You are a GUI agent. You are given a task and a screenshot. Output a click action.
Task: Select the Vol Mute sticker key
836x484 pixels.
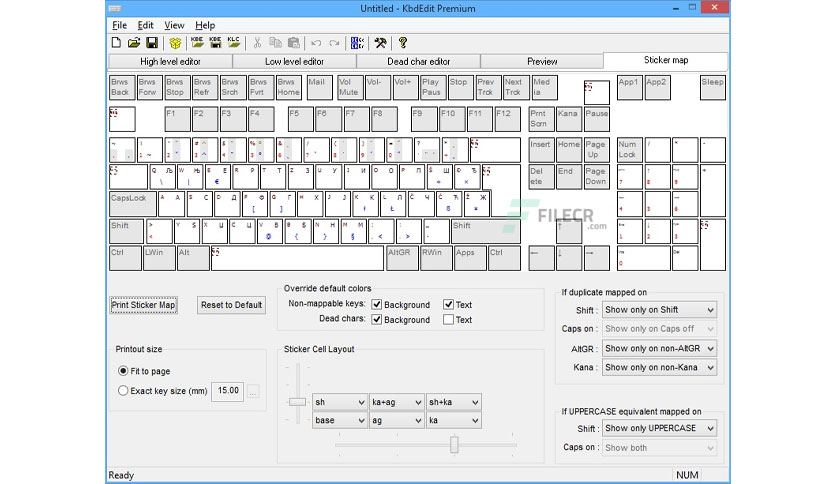[x=350, y=87]
